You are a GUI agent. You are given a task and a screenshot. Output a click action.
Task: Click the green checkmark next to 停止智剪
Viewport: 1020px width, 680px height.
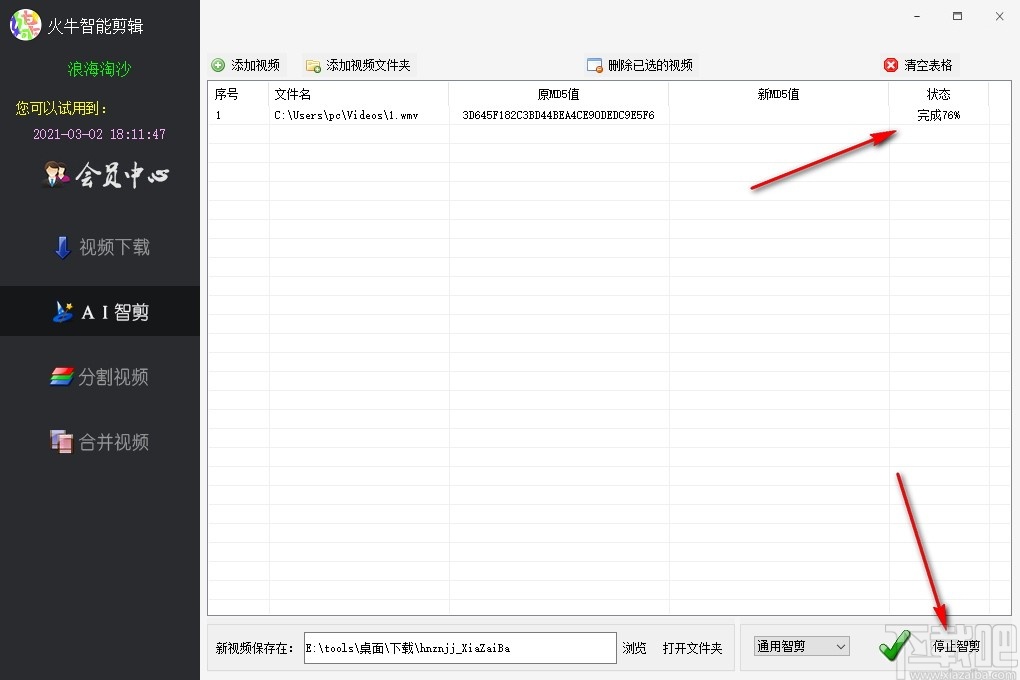893,647
